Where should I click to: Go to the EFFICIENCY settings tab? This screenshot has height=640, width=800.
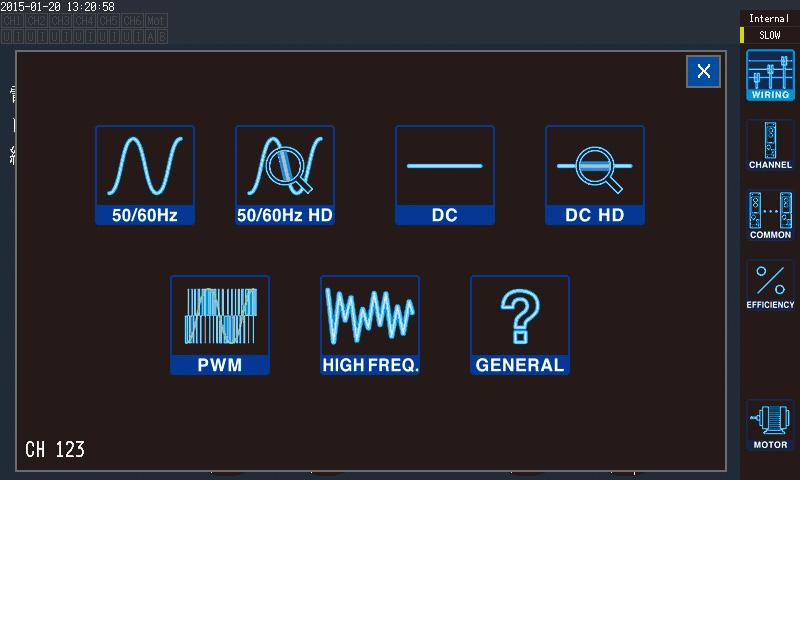[770, 286]
